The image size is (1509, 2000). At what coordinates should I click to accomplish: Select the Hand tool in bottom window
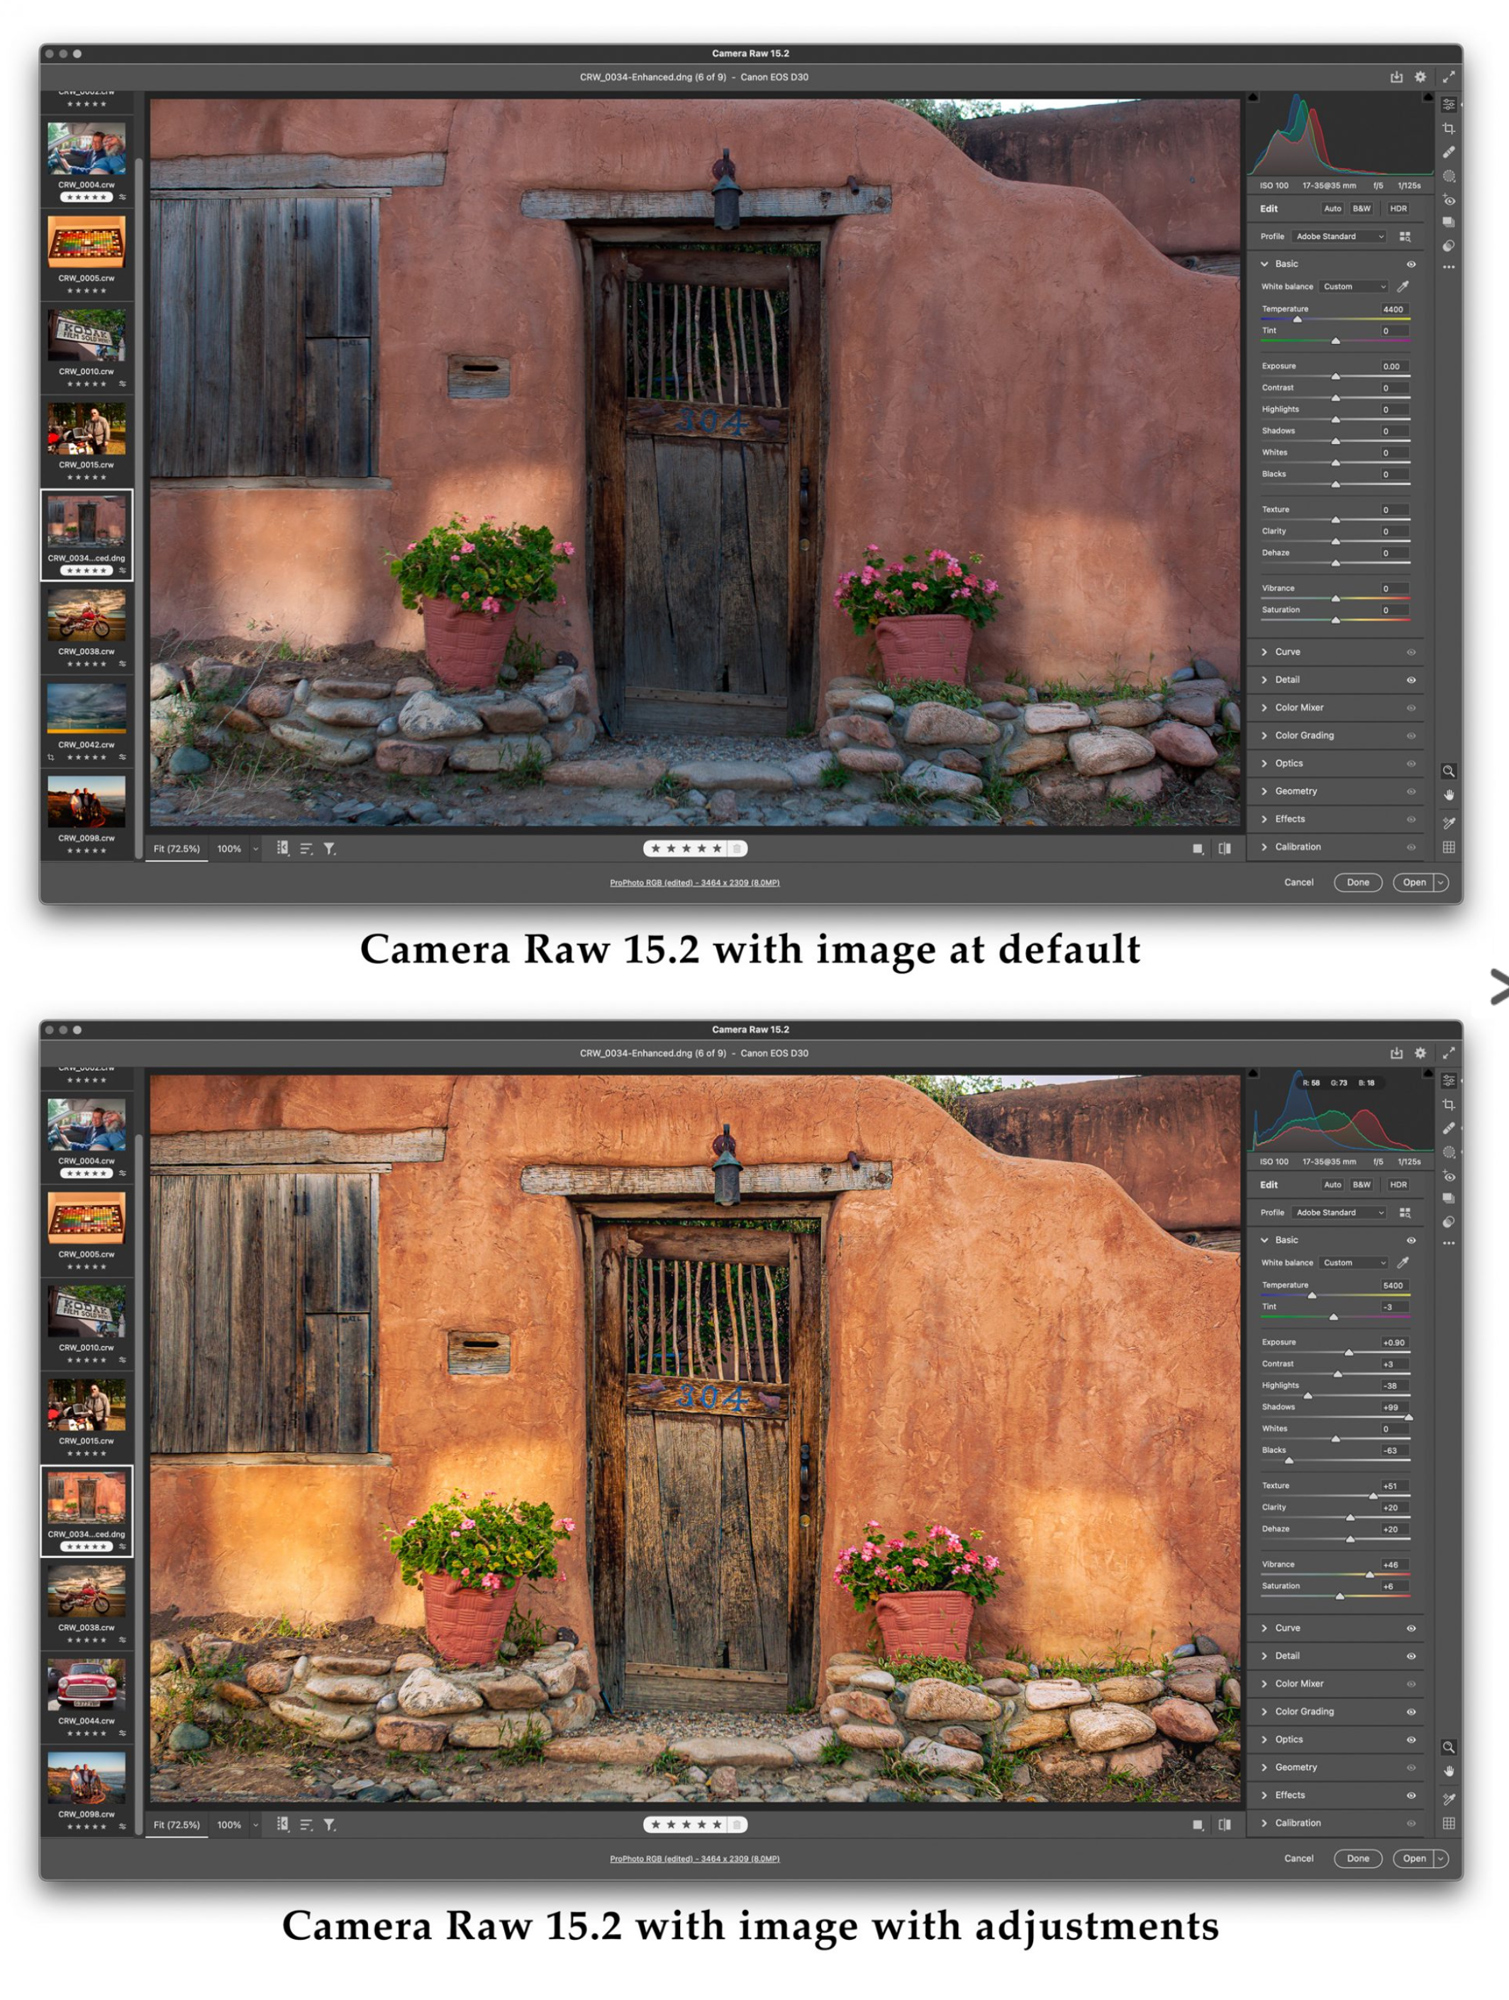1448,1771
